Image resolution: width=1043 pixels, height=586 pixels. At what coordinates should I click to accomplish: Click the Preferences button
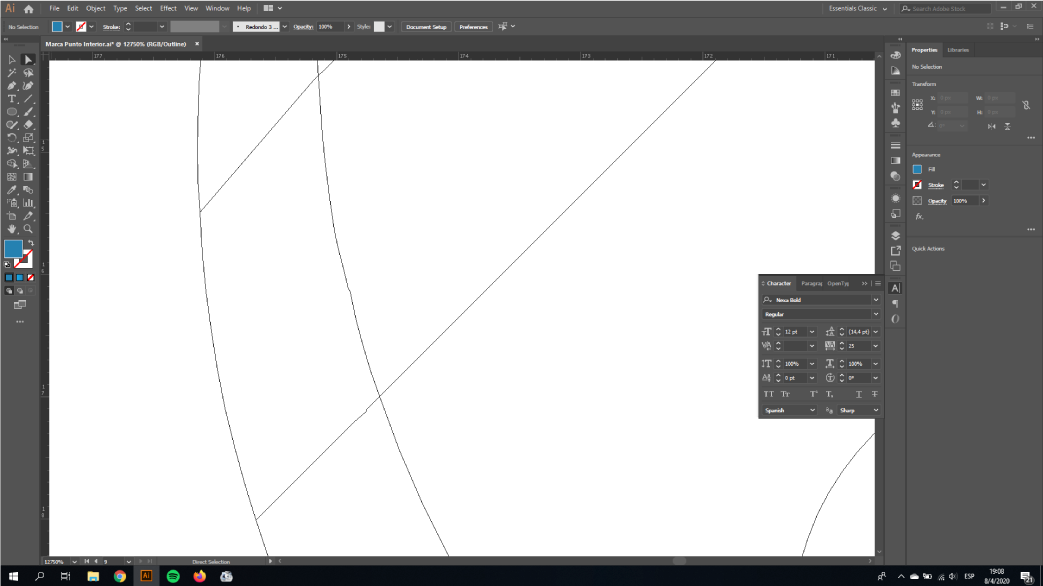pyautogui.click(x=473, y=27)
